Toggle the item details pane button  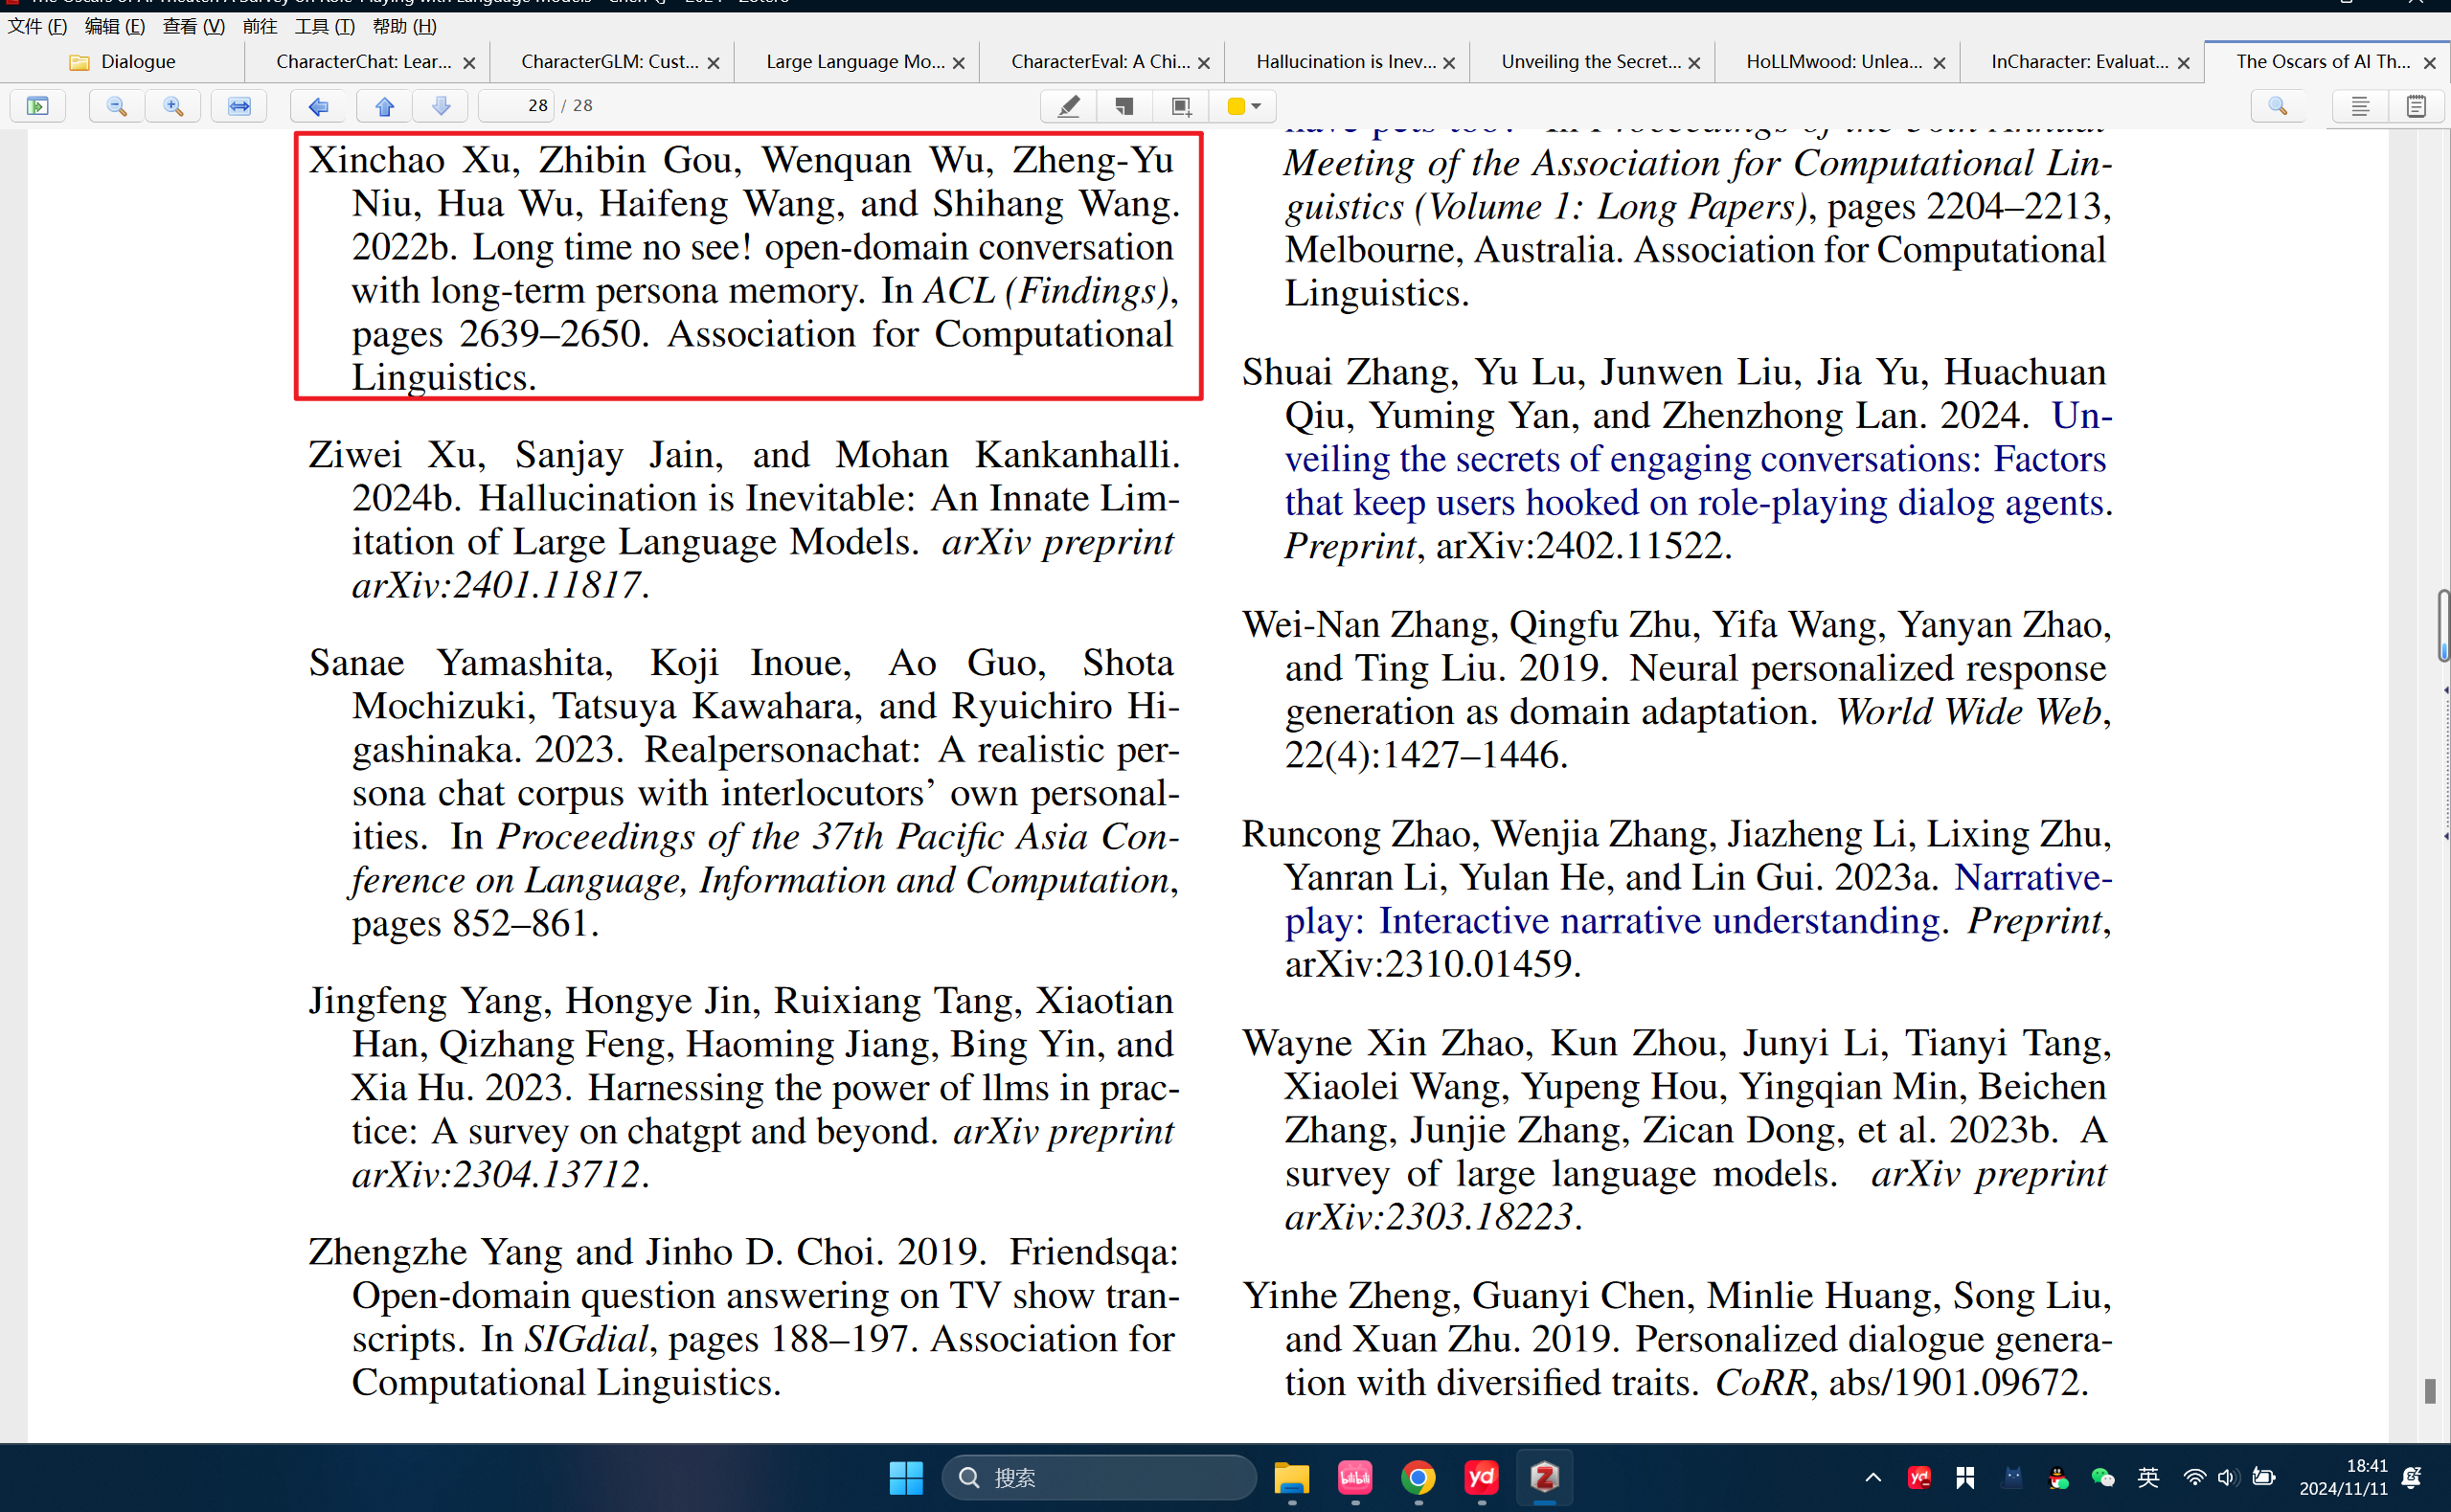click(2359, 106)
